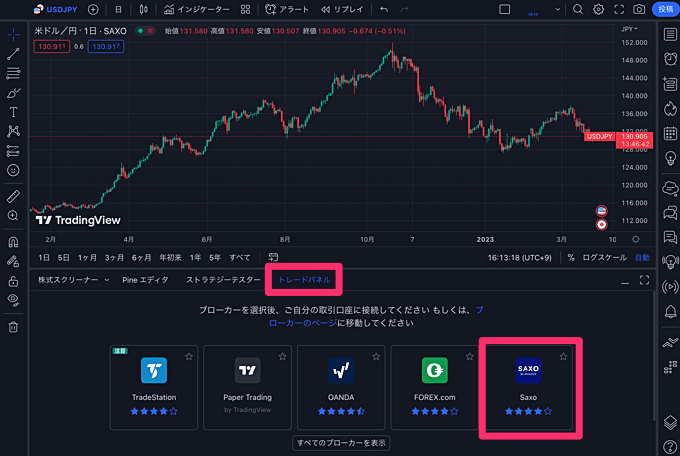Open the indicator templates grid

pos(245,10)
